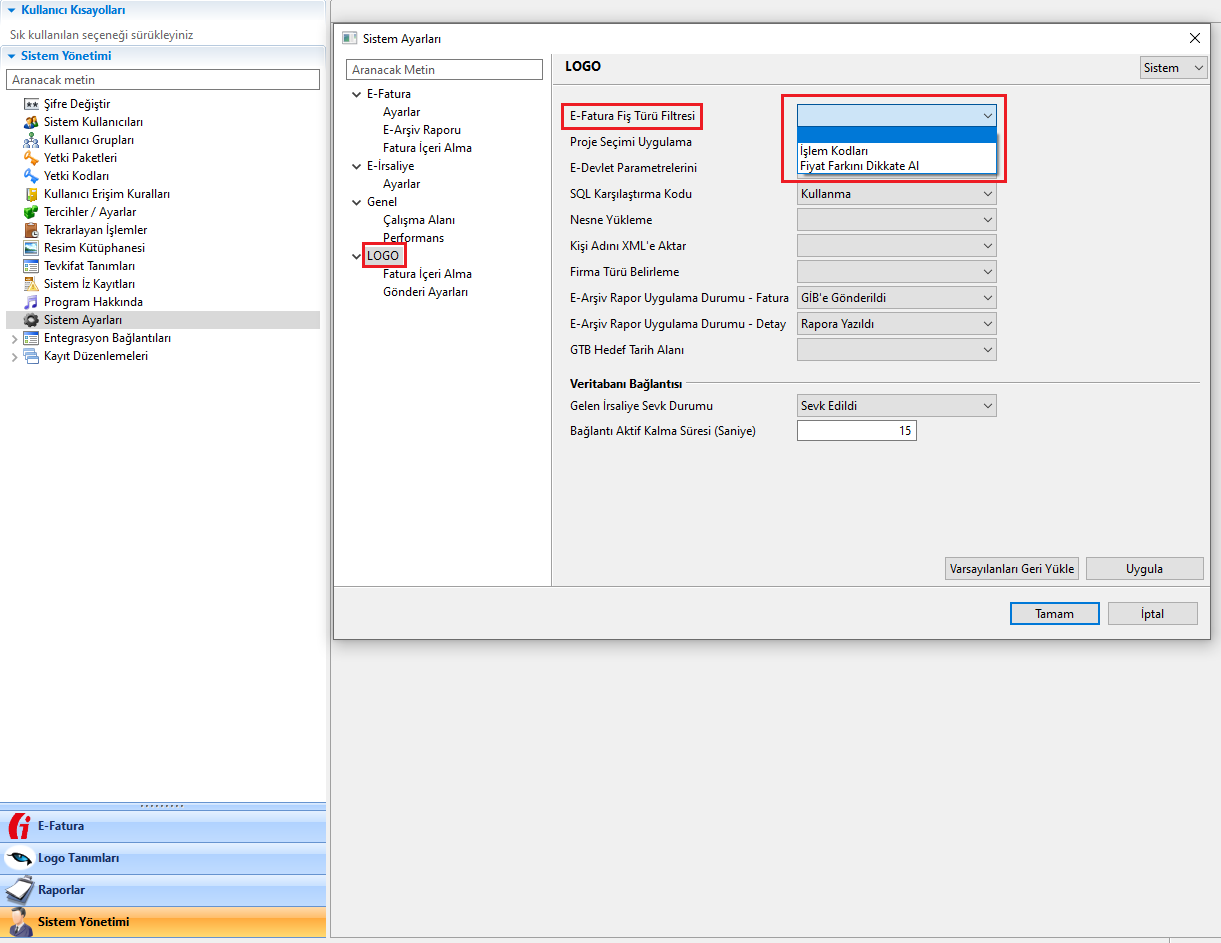Viewport: 1221px width, 943px height.
Task: Select Fatura İçeri Alma under E-Fatura
Action: [427, 148]
